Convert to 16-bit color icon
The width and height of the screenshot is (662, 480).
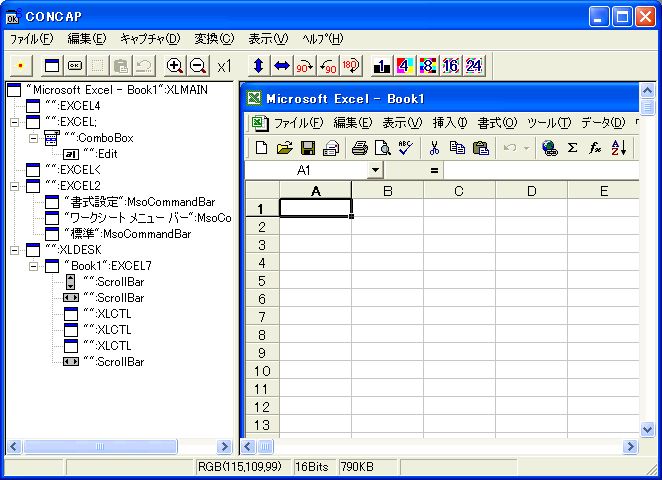click(x=450, y=66)
